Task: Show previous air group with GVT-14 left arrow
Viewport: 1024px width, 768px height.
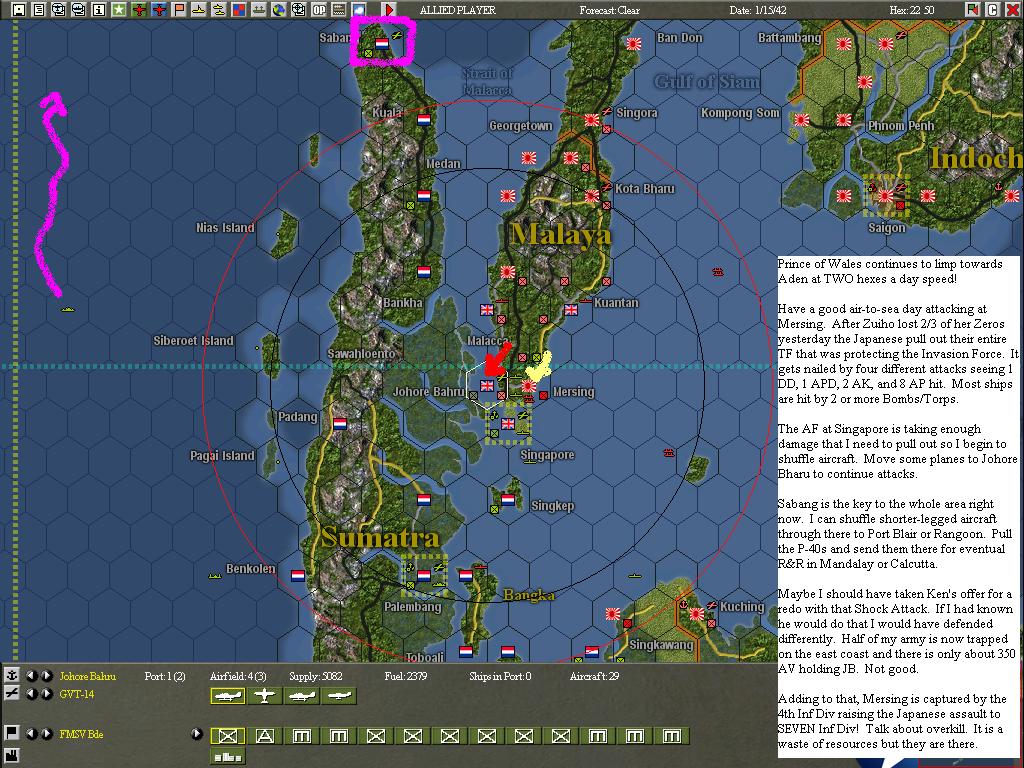Action: [31, 694]
